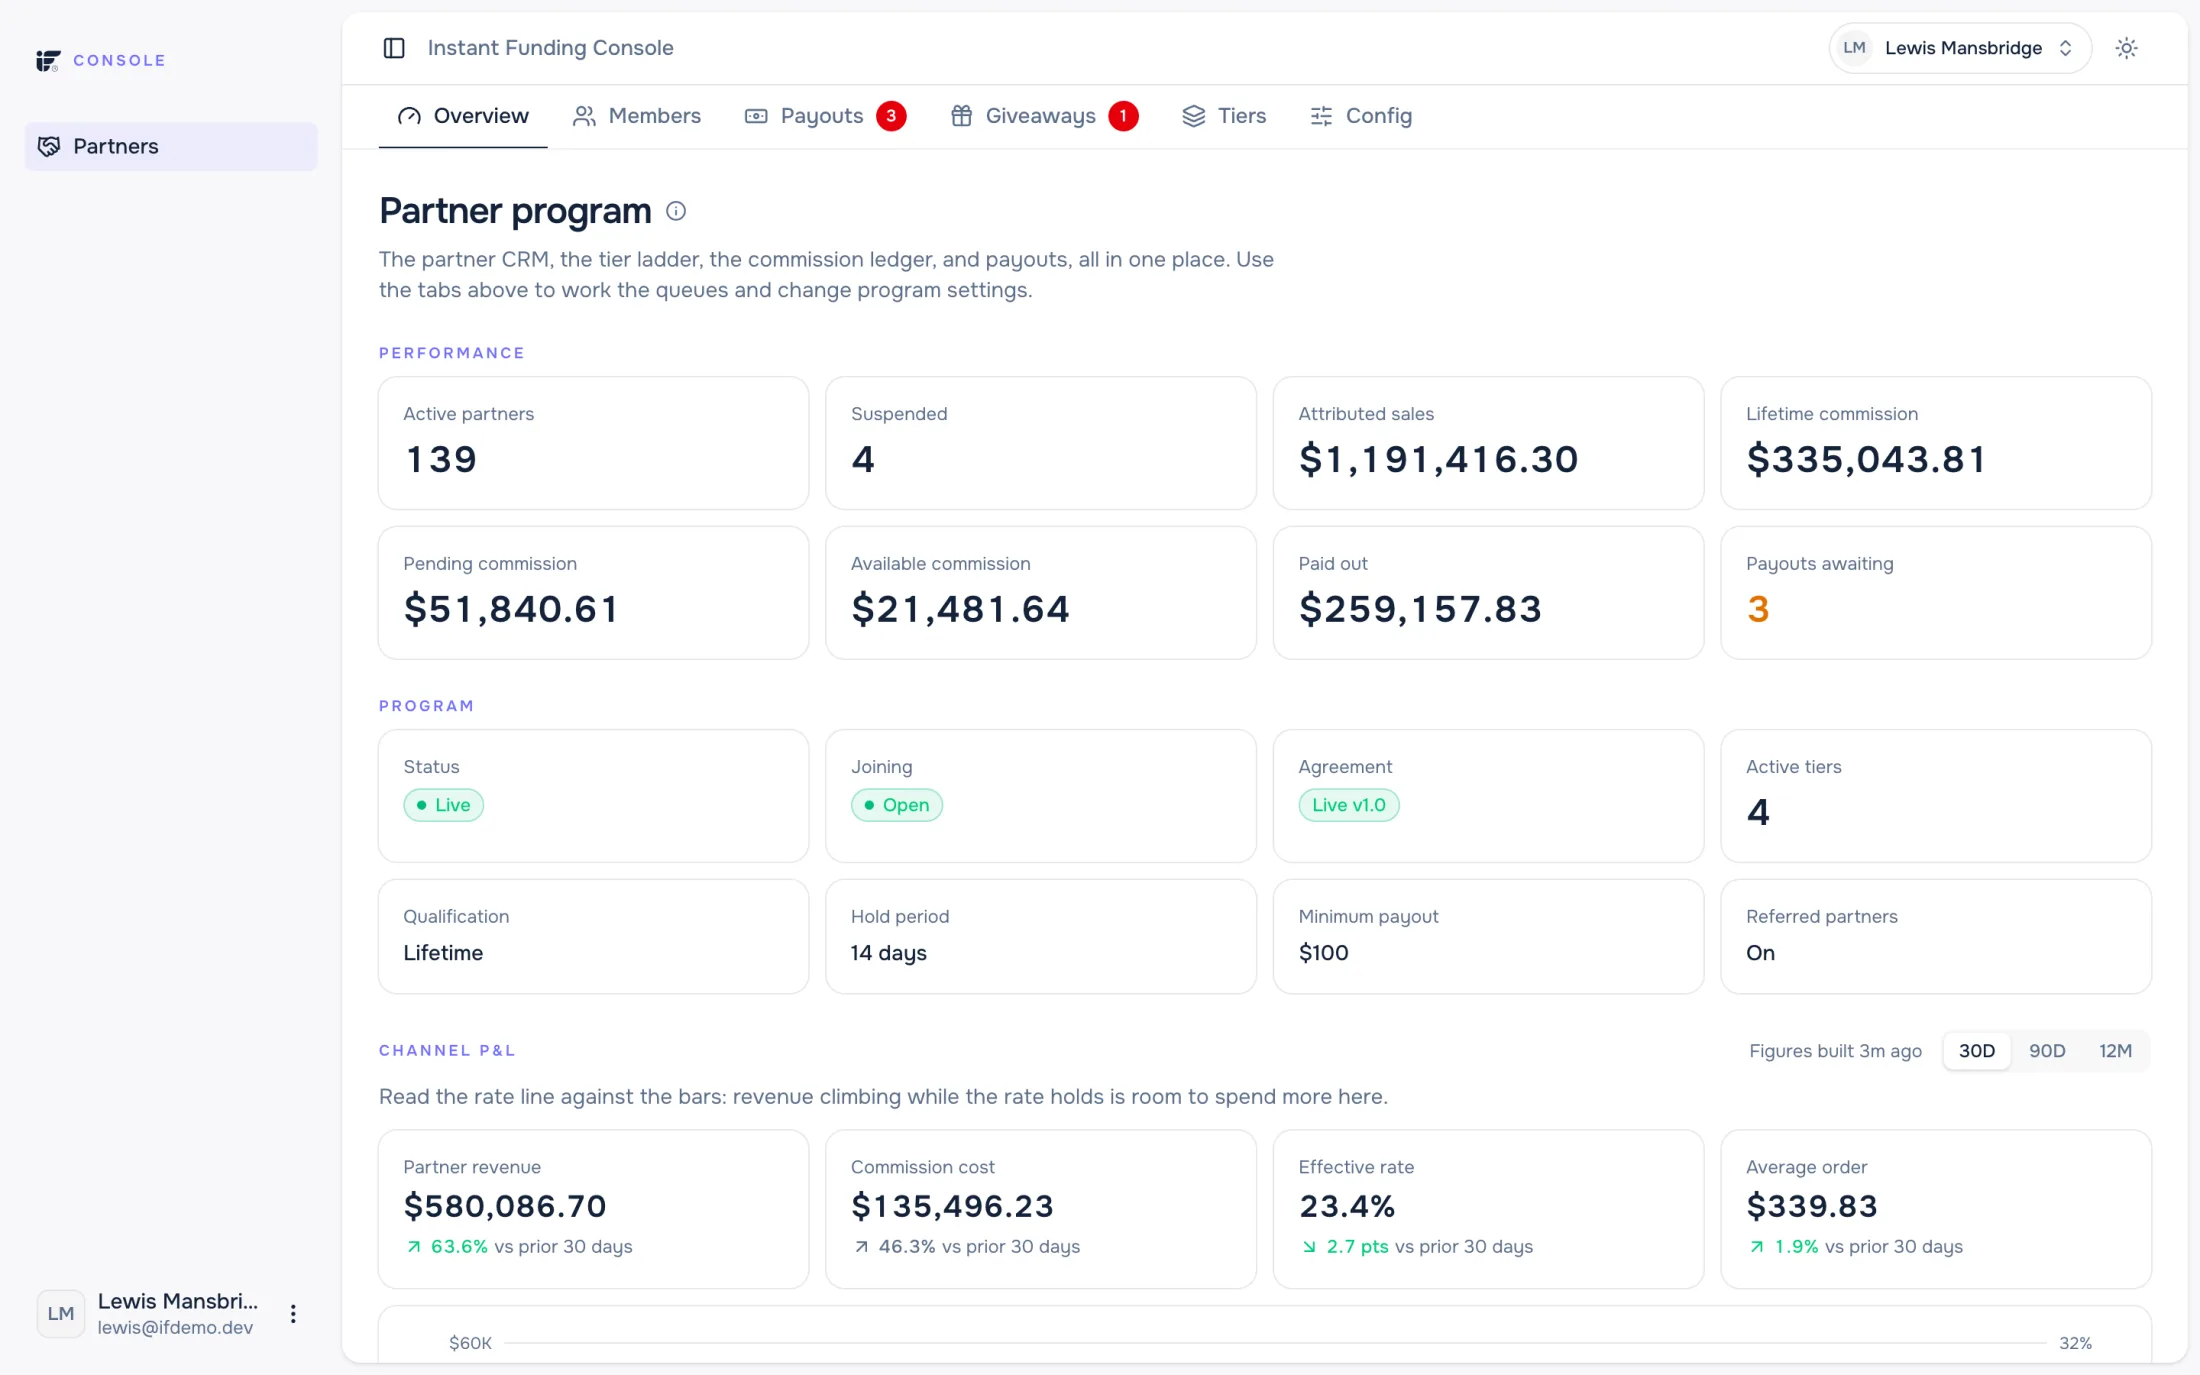Open the three-dot user menu
This screenshot has height=1375, width=2200.
(293, 1314)
